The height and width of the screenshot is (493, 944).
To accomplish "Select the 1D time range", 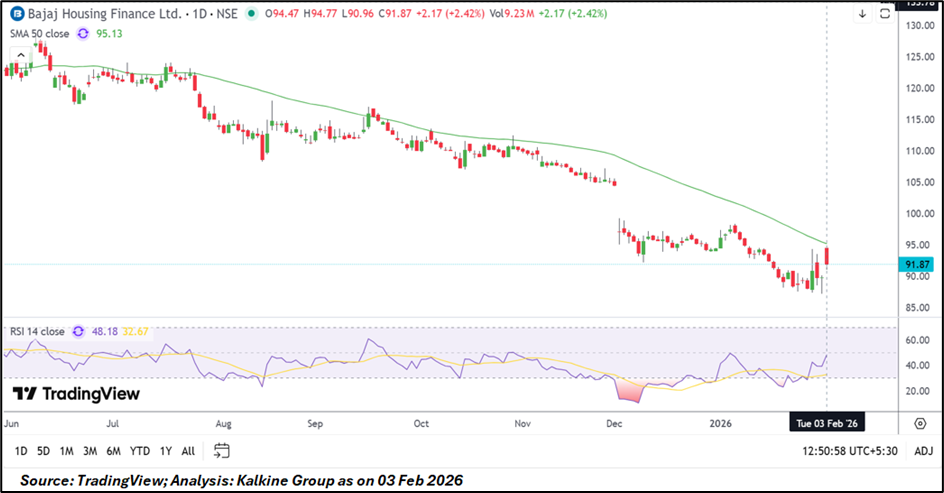I will 21,451.
